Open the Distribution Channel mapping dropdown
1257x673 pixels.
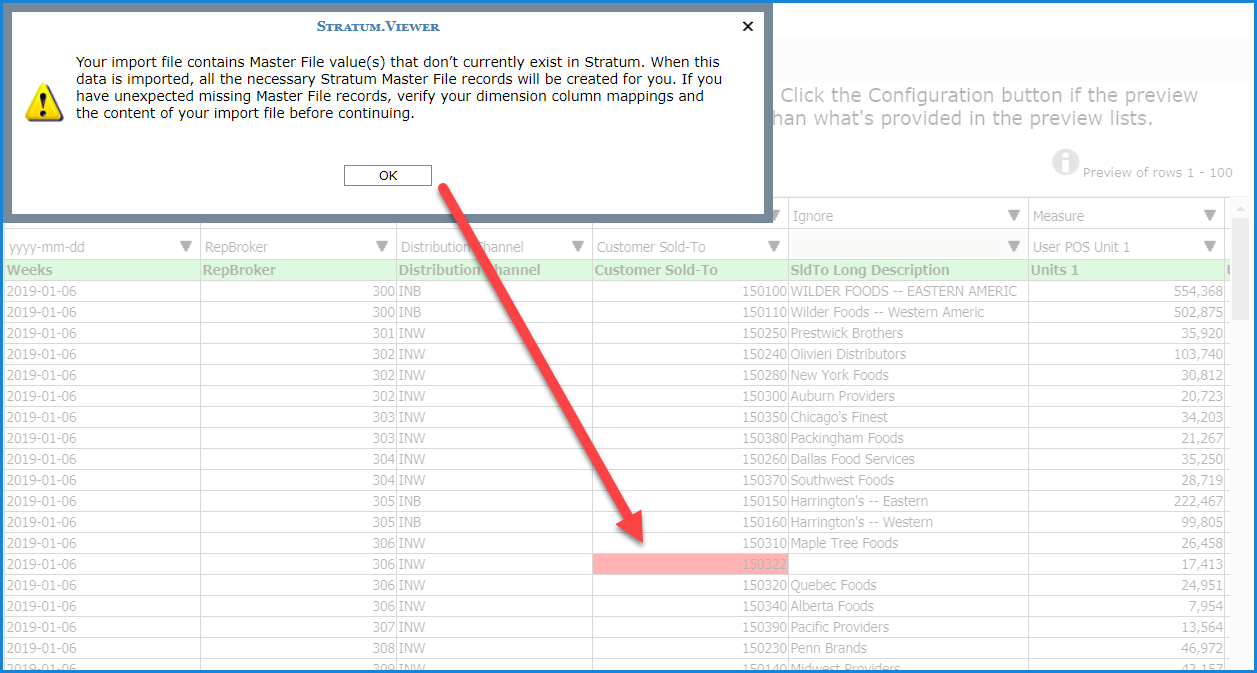click(x=578, y=247)
